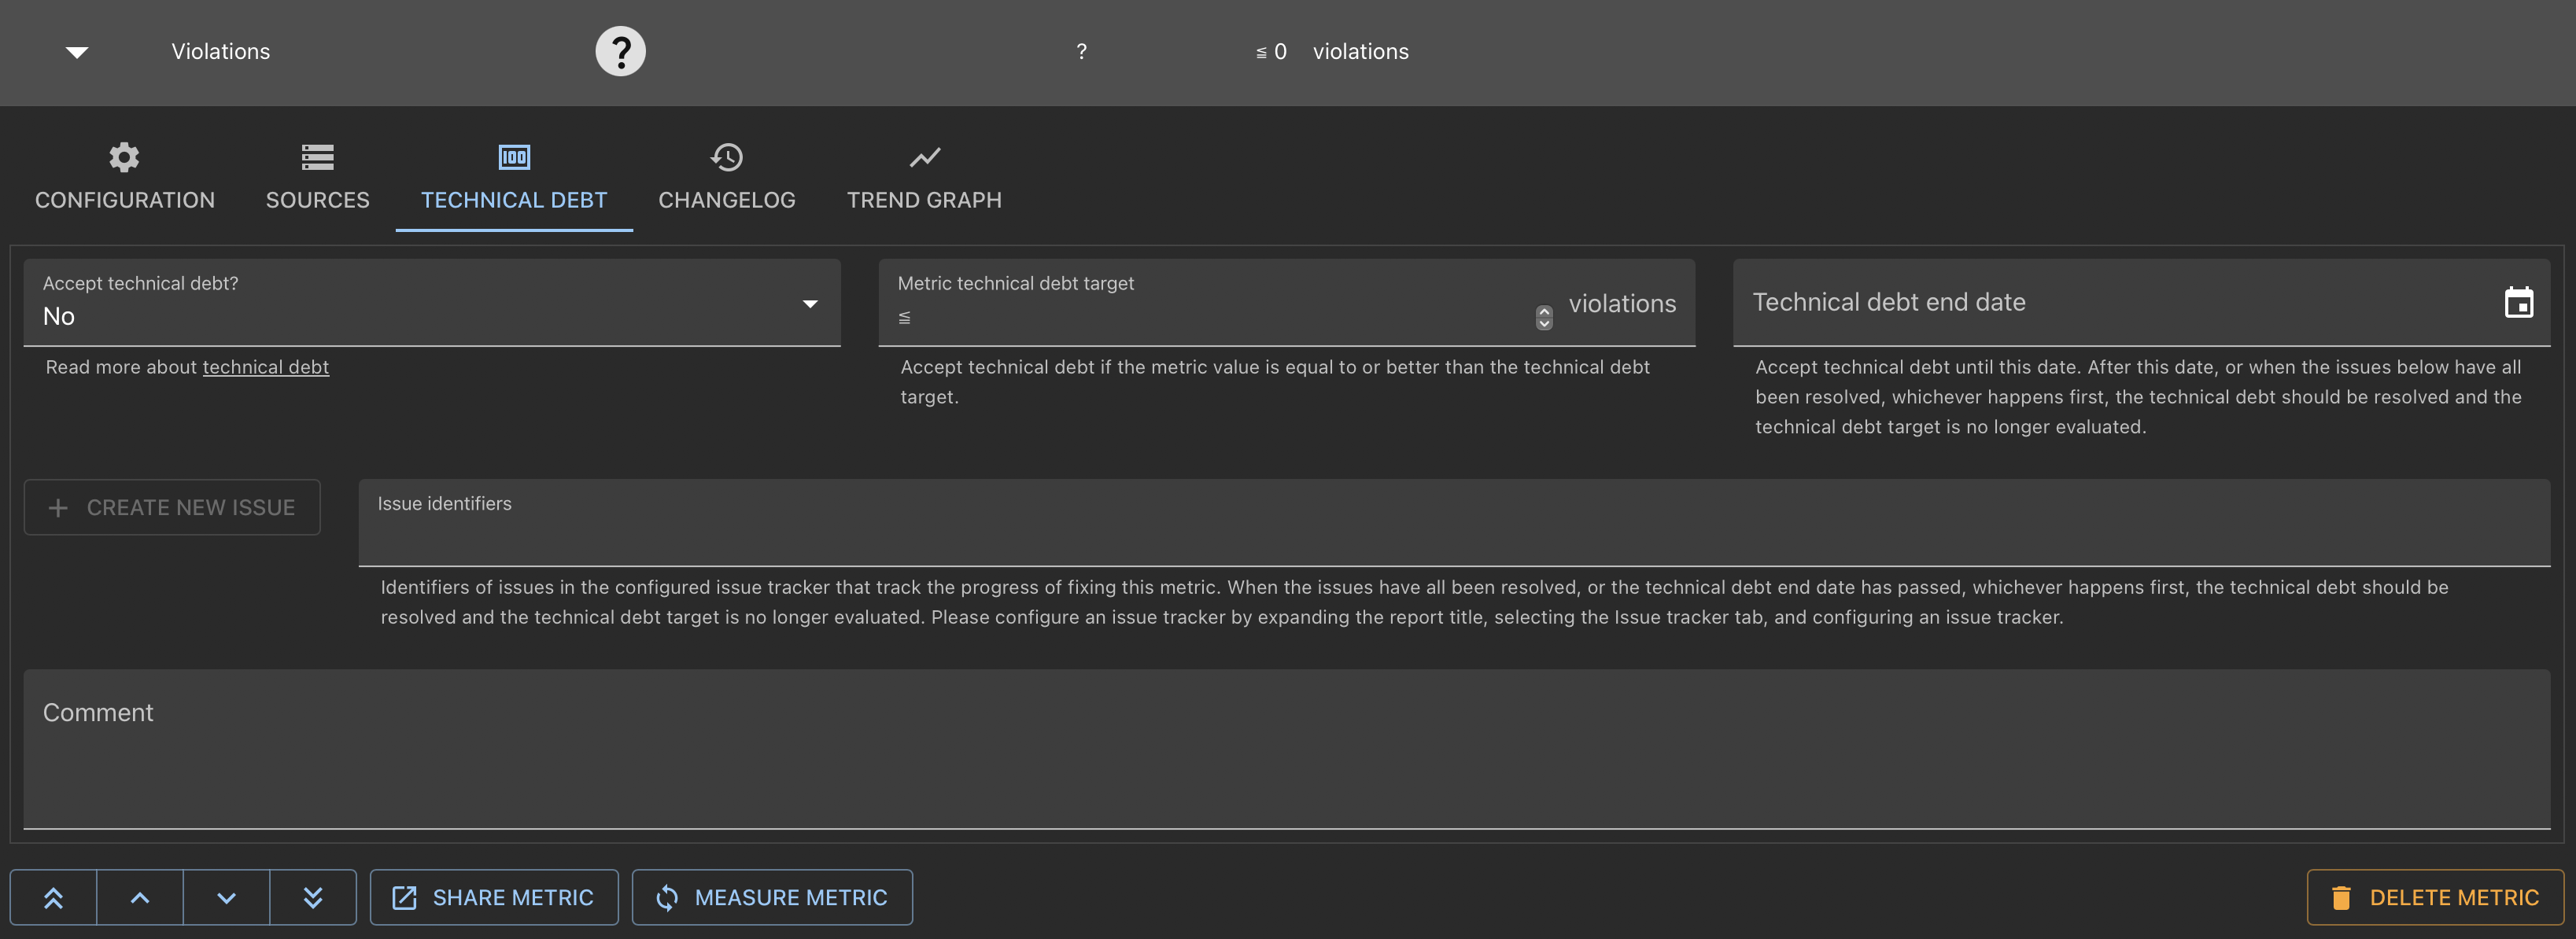Select the Technical Debt tab

(514, 178)
